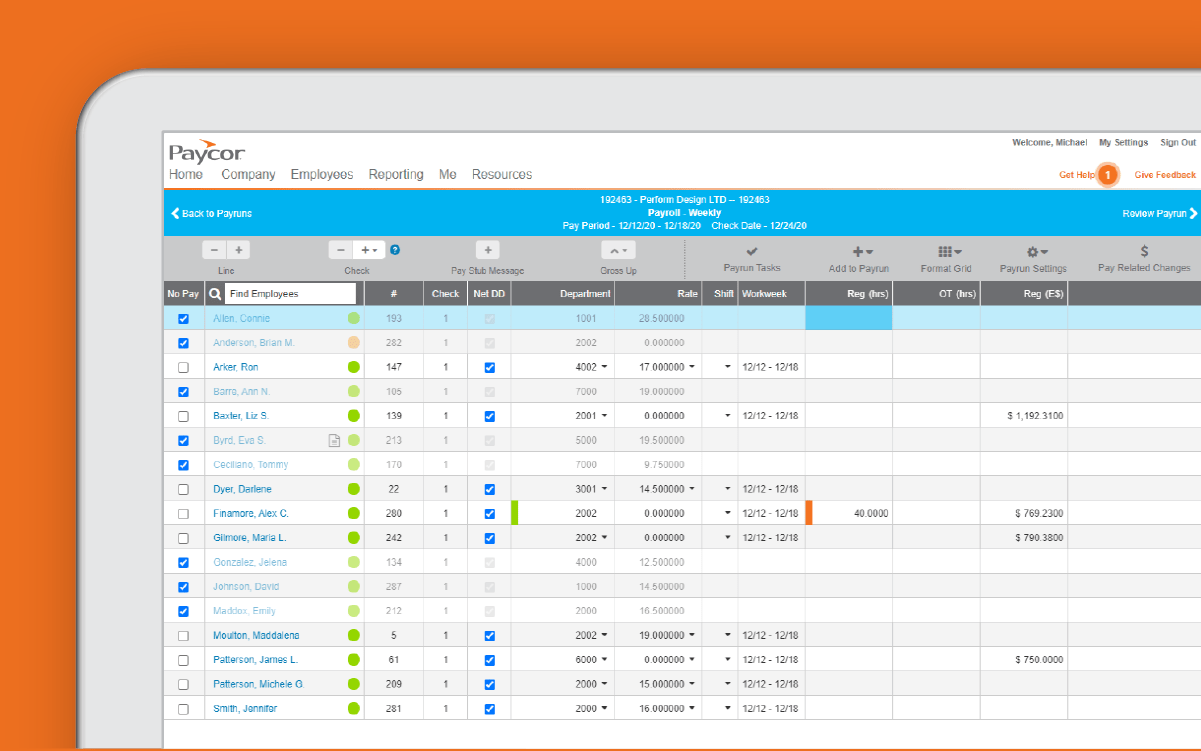Expand the Gross Up control
Image resolution: width=1201 pixels, height=751 pixels.
pyautogui.click(x=618, y=251)
